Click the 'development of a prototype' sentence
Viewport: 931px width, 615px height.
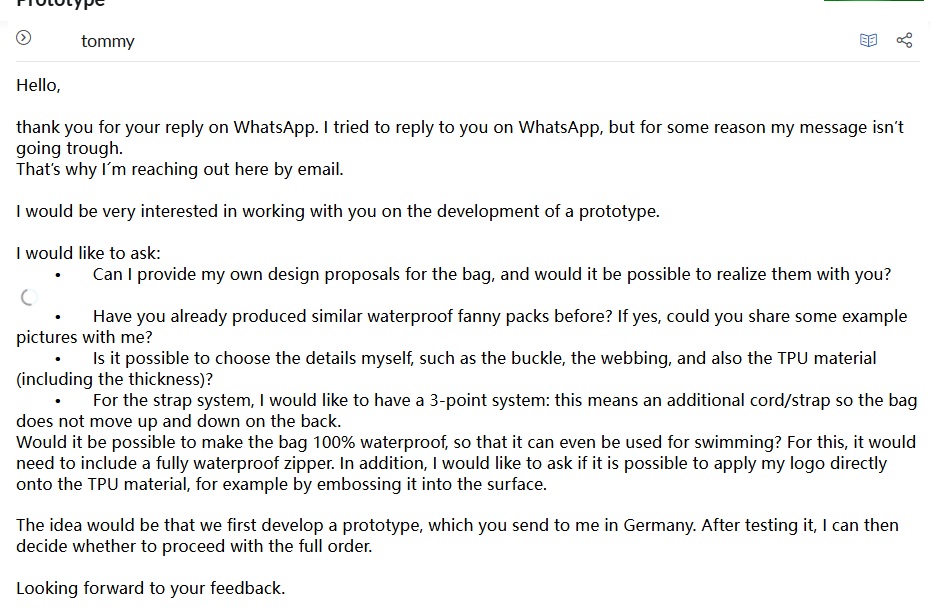(338, 211)
